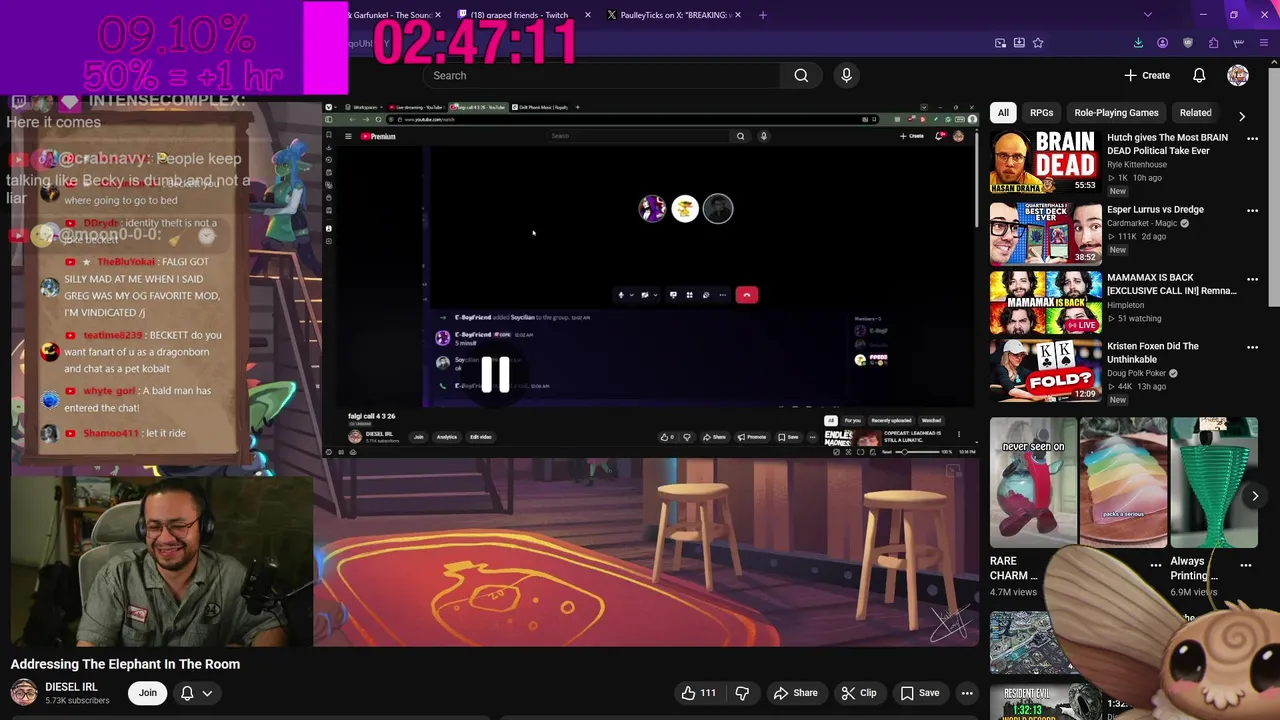
Task: Save the video to a playlist
Action: [920, 693]
